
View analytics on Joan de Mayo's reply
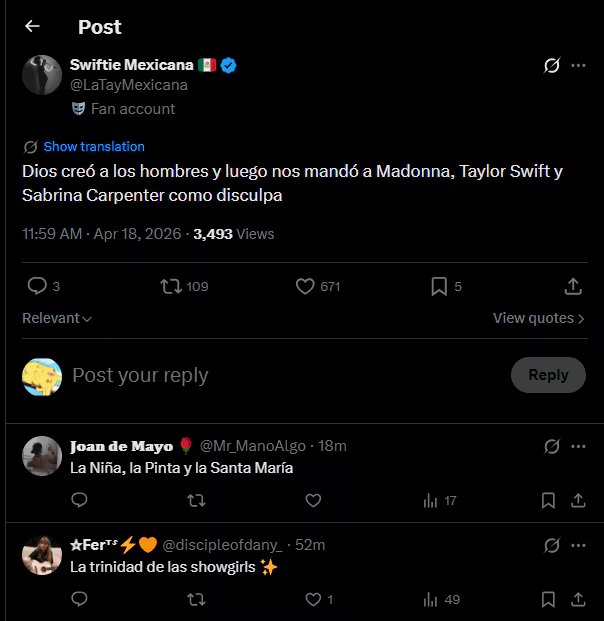coord(440,500)
